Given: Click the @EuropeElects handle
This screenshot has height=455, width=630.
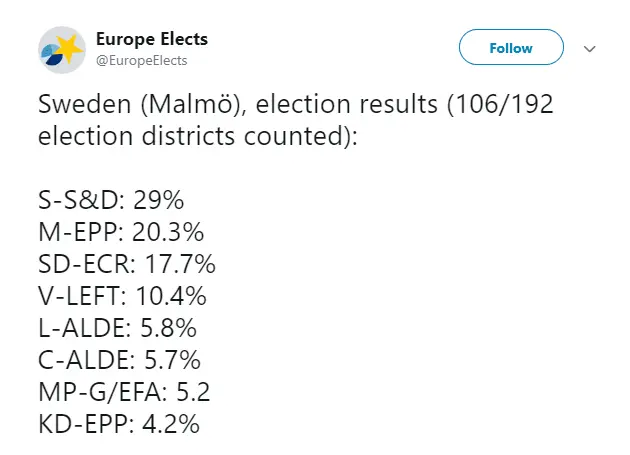Looking at the screenshot, I should [141, 61].
